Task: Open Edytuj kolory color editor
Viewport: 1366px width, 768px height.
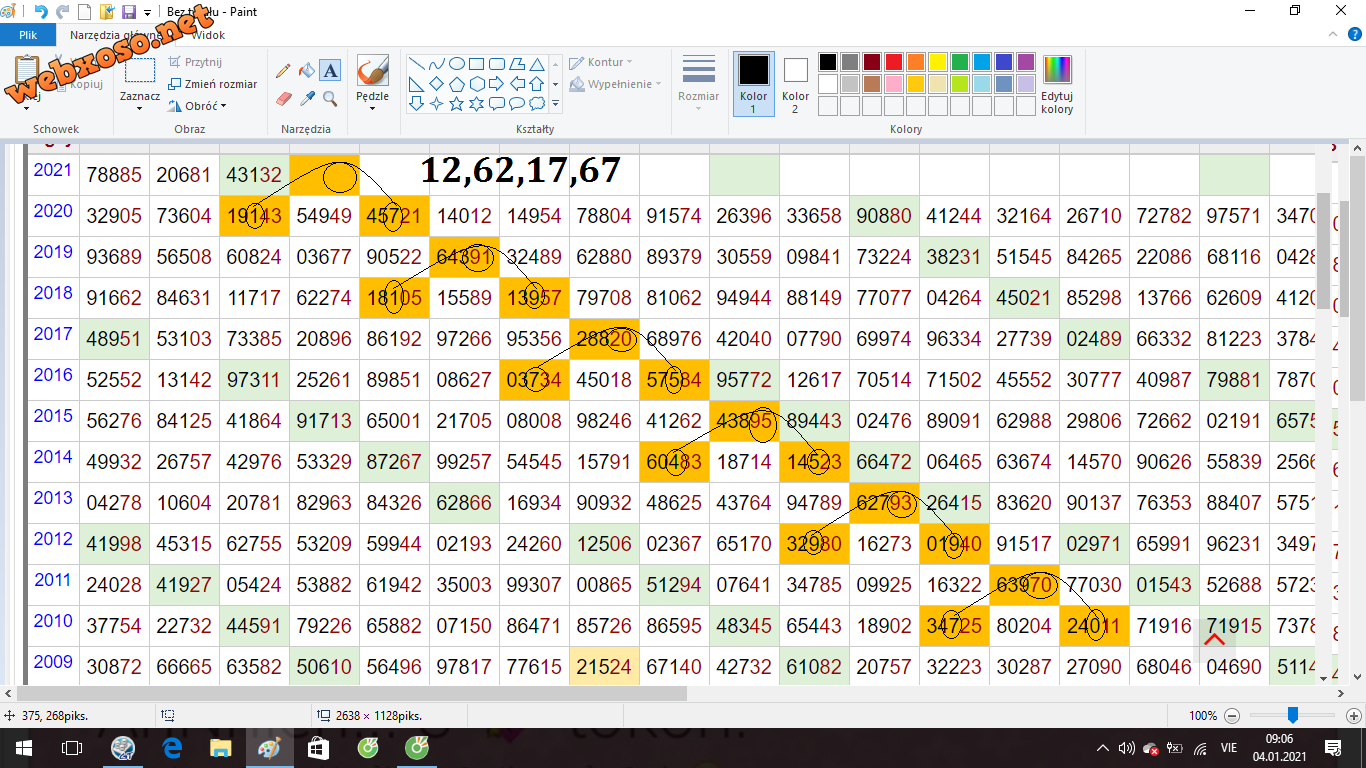Action: point(1057,84)
